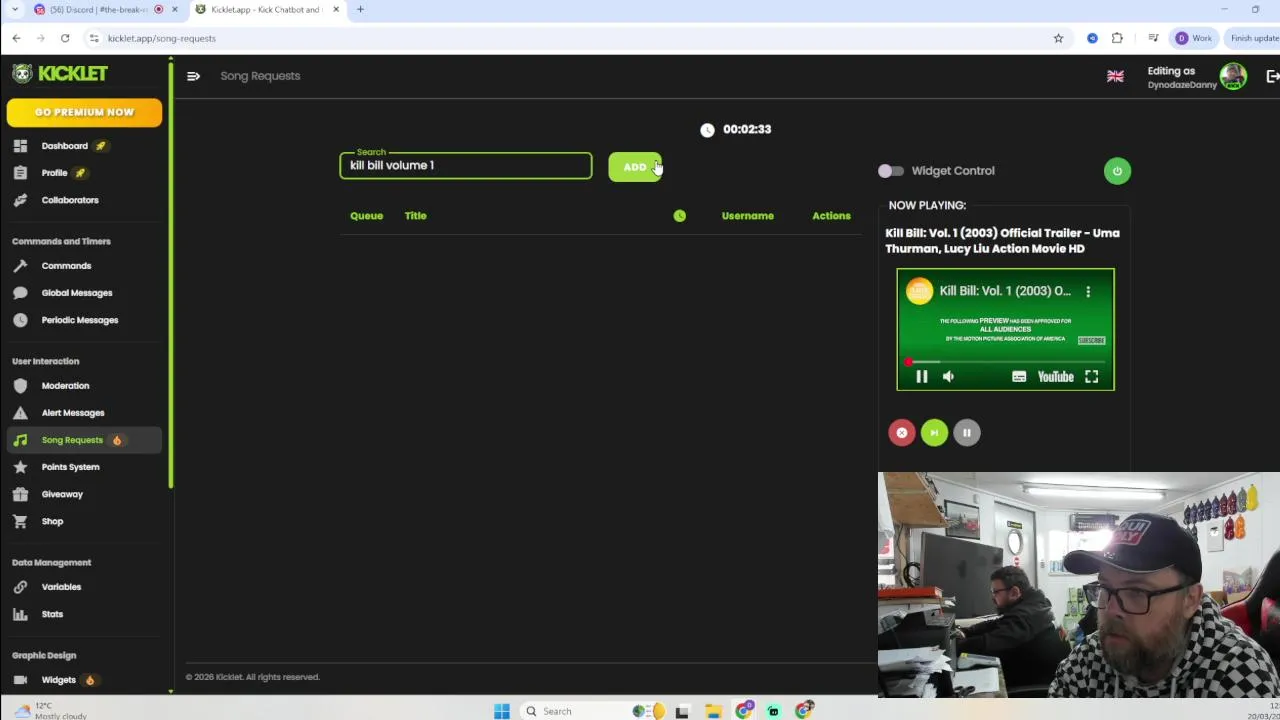This screenshot has width=1280, height=720.
Task: Click the Alert Messages warning icon
Action: coord(20,413)
